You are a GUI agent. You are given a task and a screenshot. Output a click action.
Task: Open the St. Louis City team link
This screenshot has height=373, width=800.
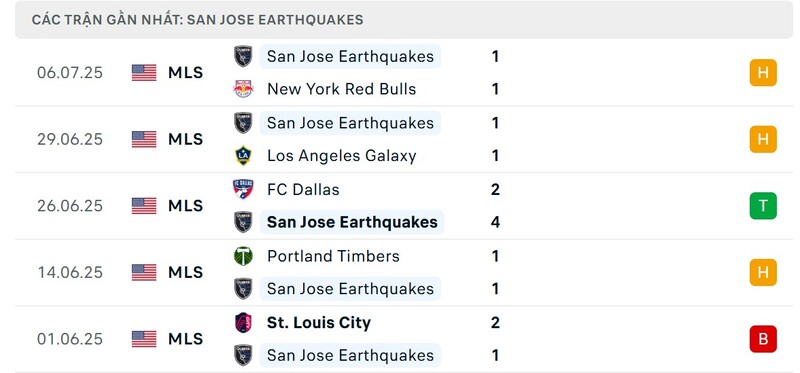pyautogui.click(x=319, y=322)
